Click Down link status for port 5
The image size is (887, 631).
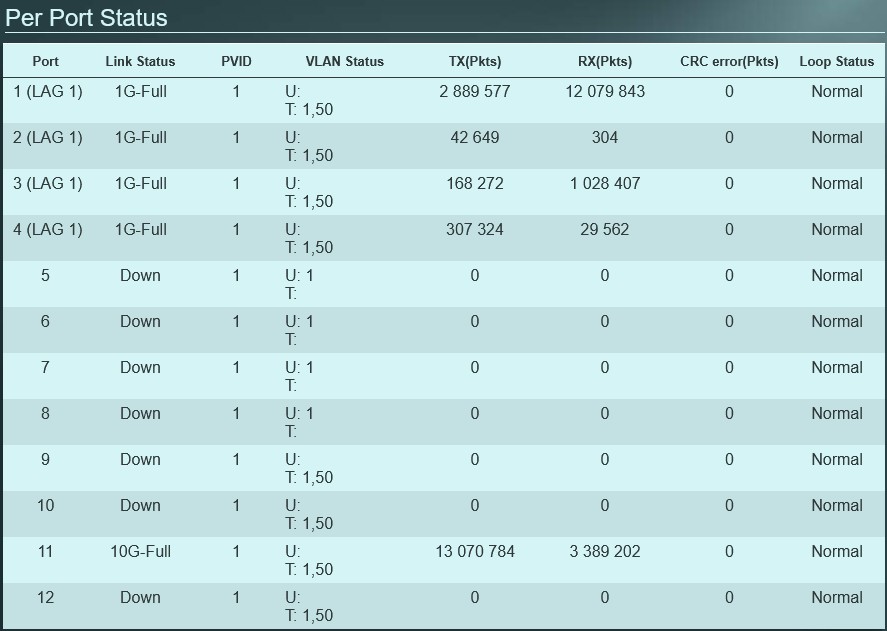[x=140, y=276]
